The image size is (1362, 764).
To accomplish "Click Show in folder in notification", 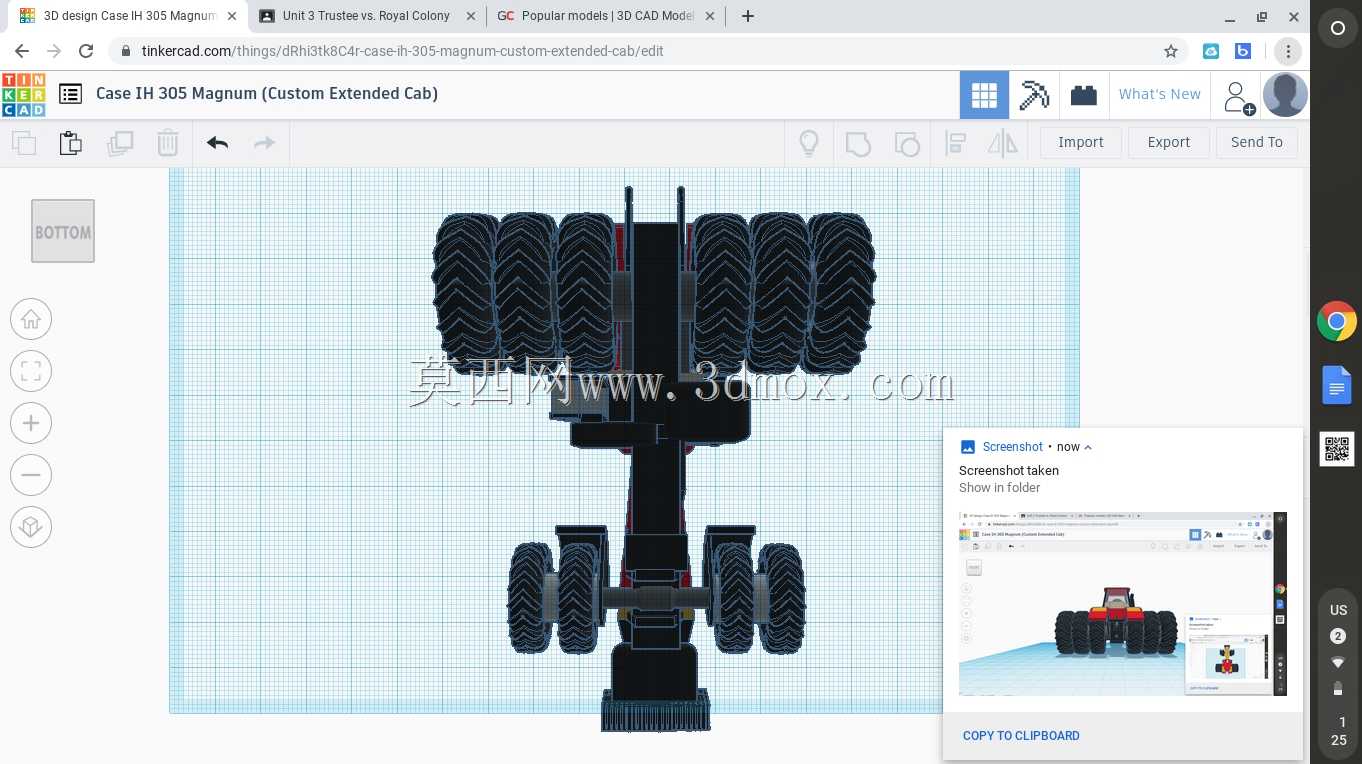I will (x=1000, y=488).
